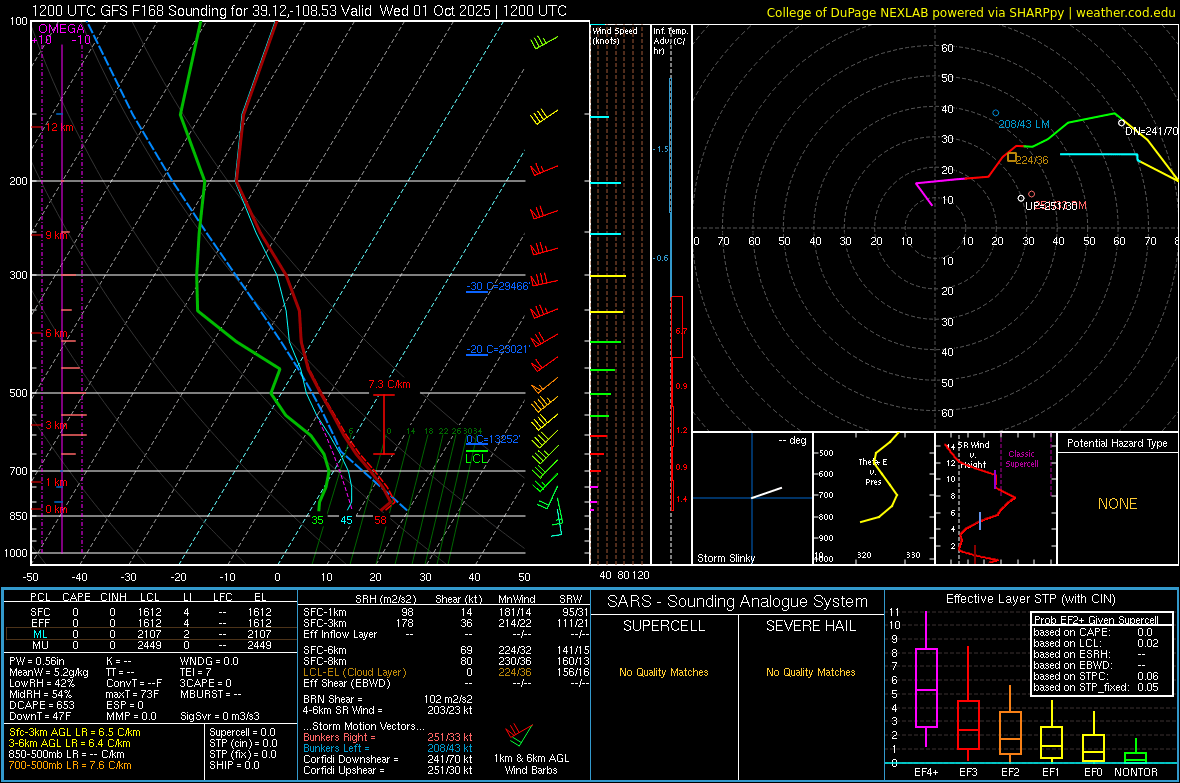
Task: Click the maxT = 73F value
Action: click(132, 694)
